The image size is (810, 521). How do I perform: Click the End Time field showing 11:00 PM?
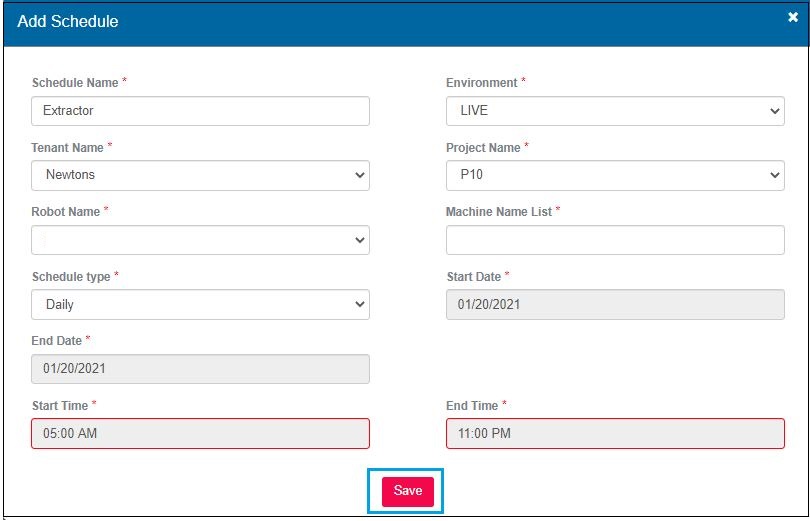click(x=614, y=433)
